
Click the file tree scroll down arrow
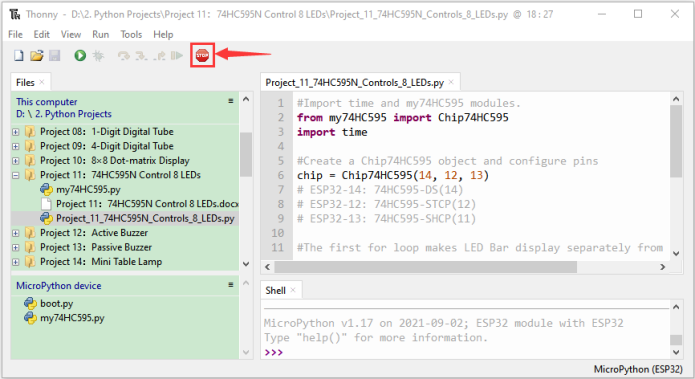pos(246,264)
